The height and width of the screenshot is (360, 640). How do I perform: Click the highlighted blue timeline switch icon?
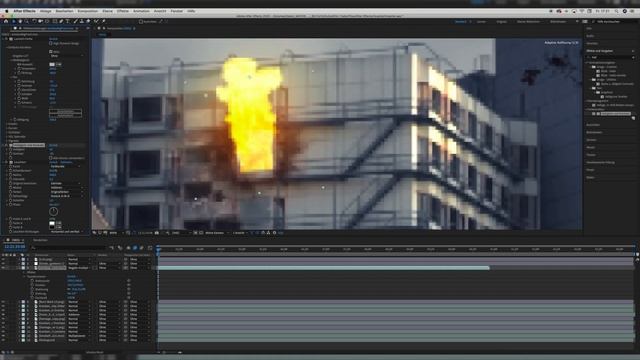click(135, 248)
